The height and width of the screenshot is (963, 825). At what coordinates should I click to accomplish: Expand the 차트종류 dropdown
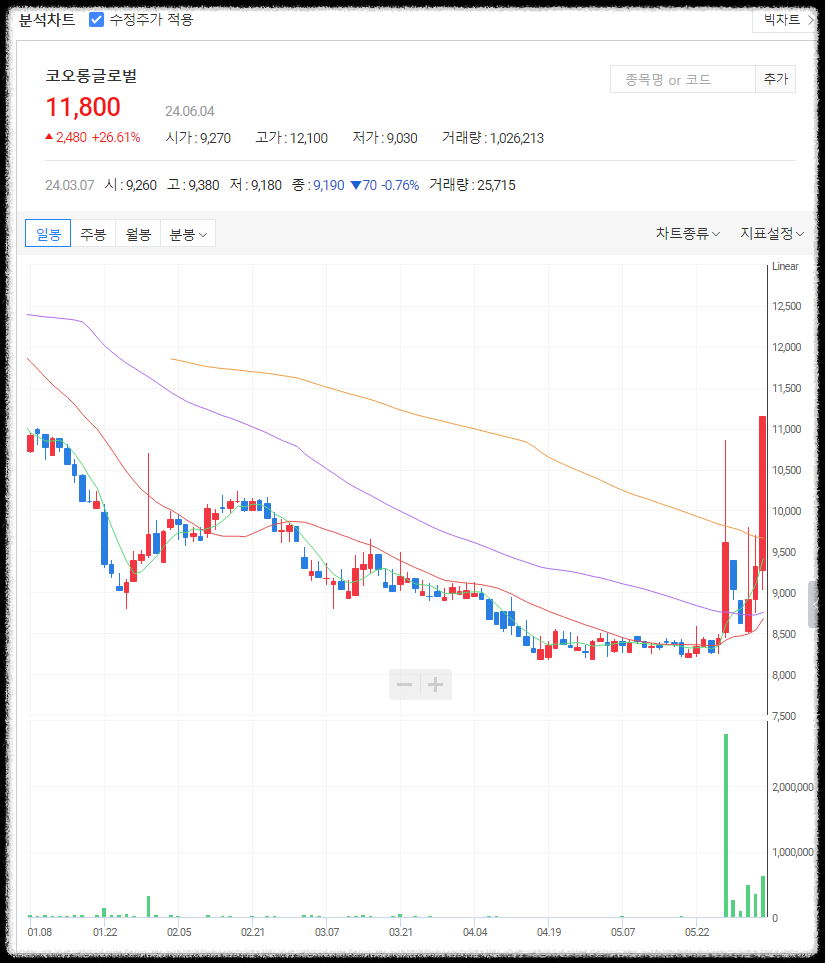click(687, 233)
